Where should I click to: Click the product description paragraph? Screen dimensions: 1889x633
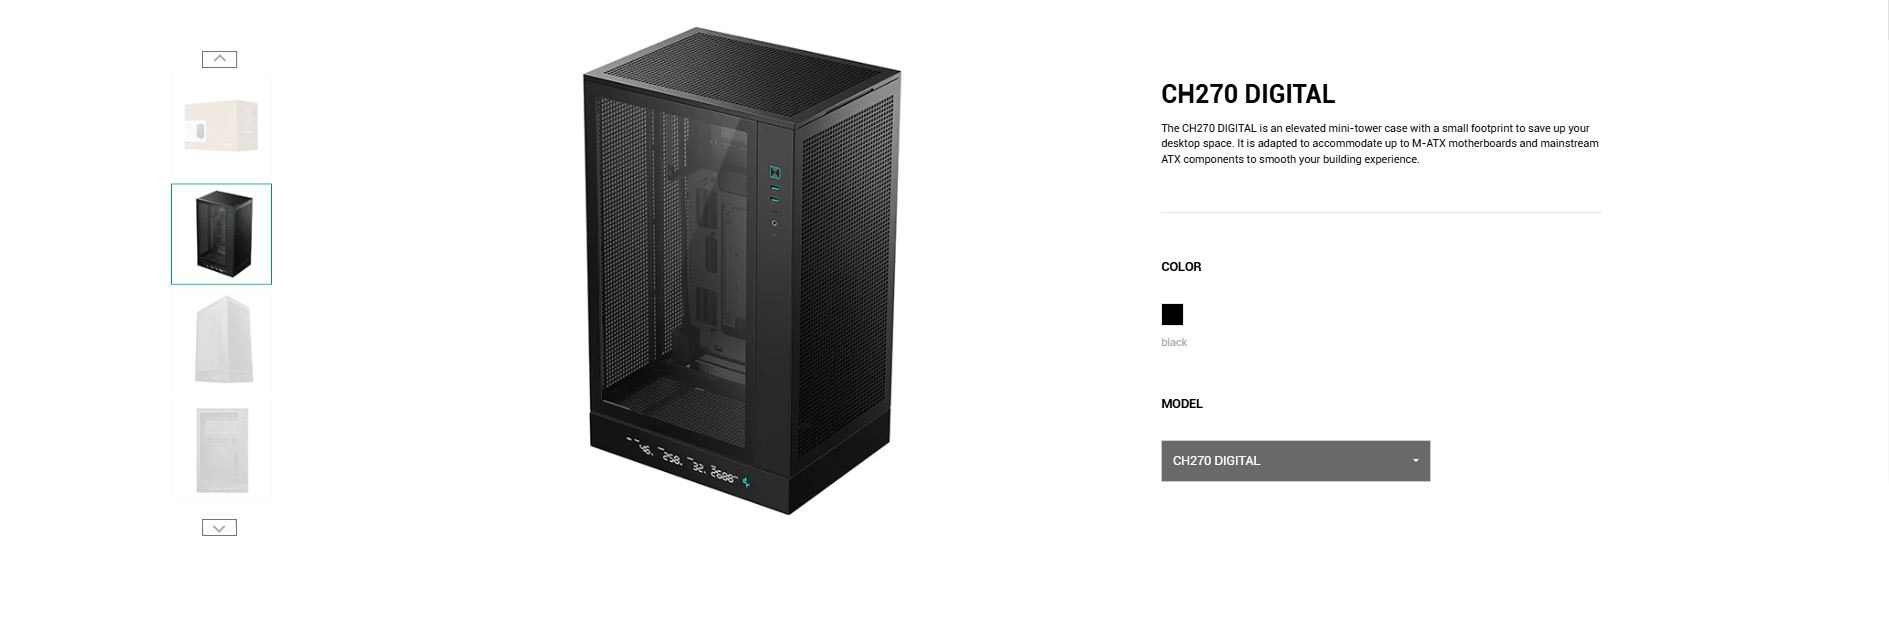(1380, 144)
